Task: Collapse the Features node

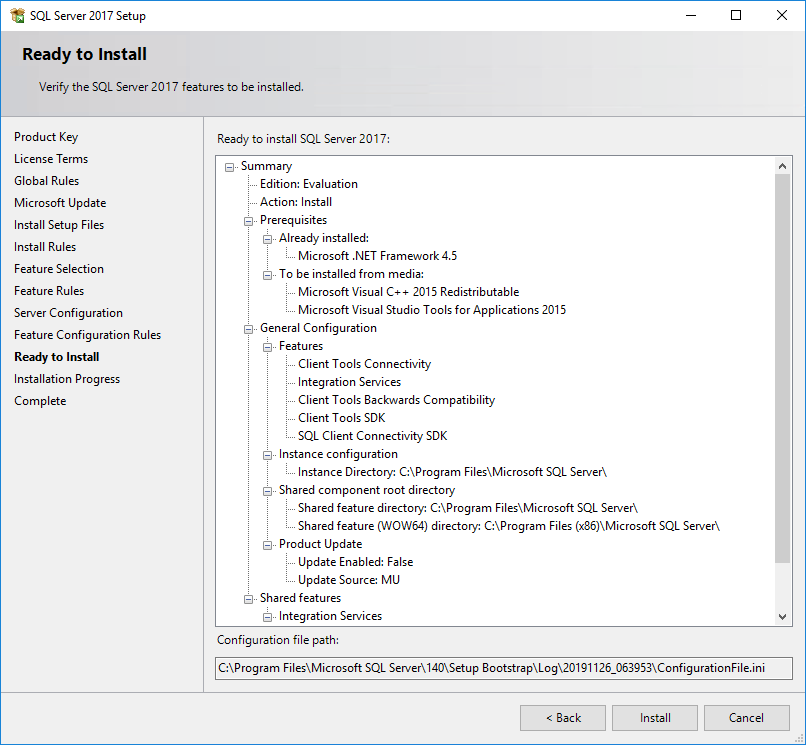Action: (x=267, y=347)
